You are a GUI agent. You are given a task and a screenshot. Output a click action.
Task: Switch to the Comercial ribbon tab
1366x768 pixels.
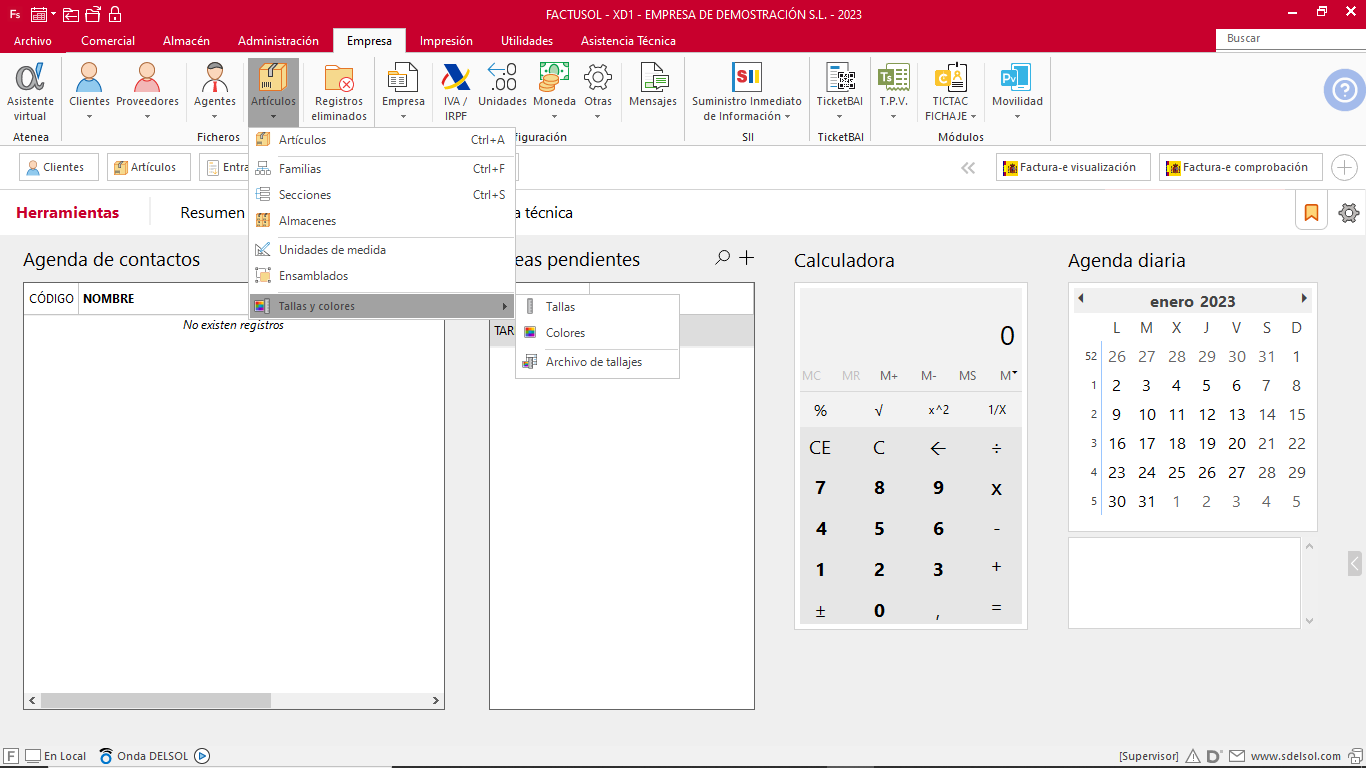[108, 41]
